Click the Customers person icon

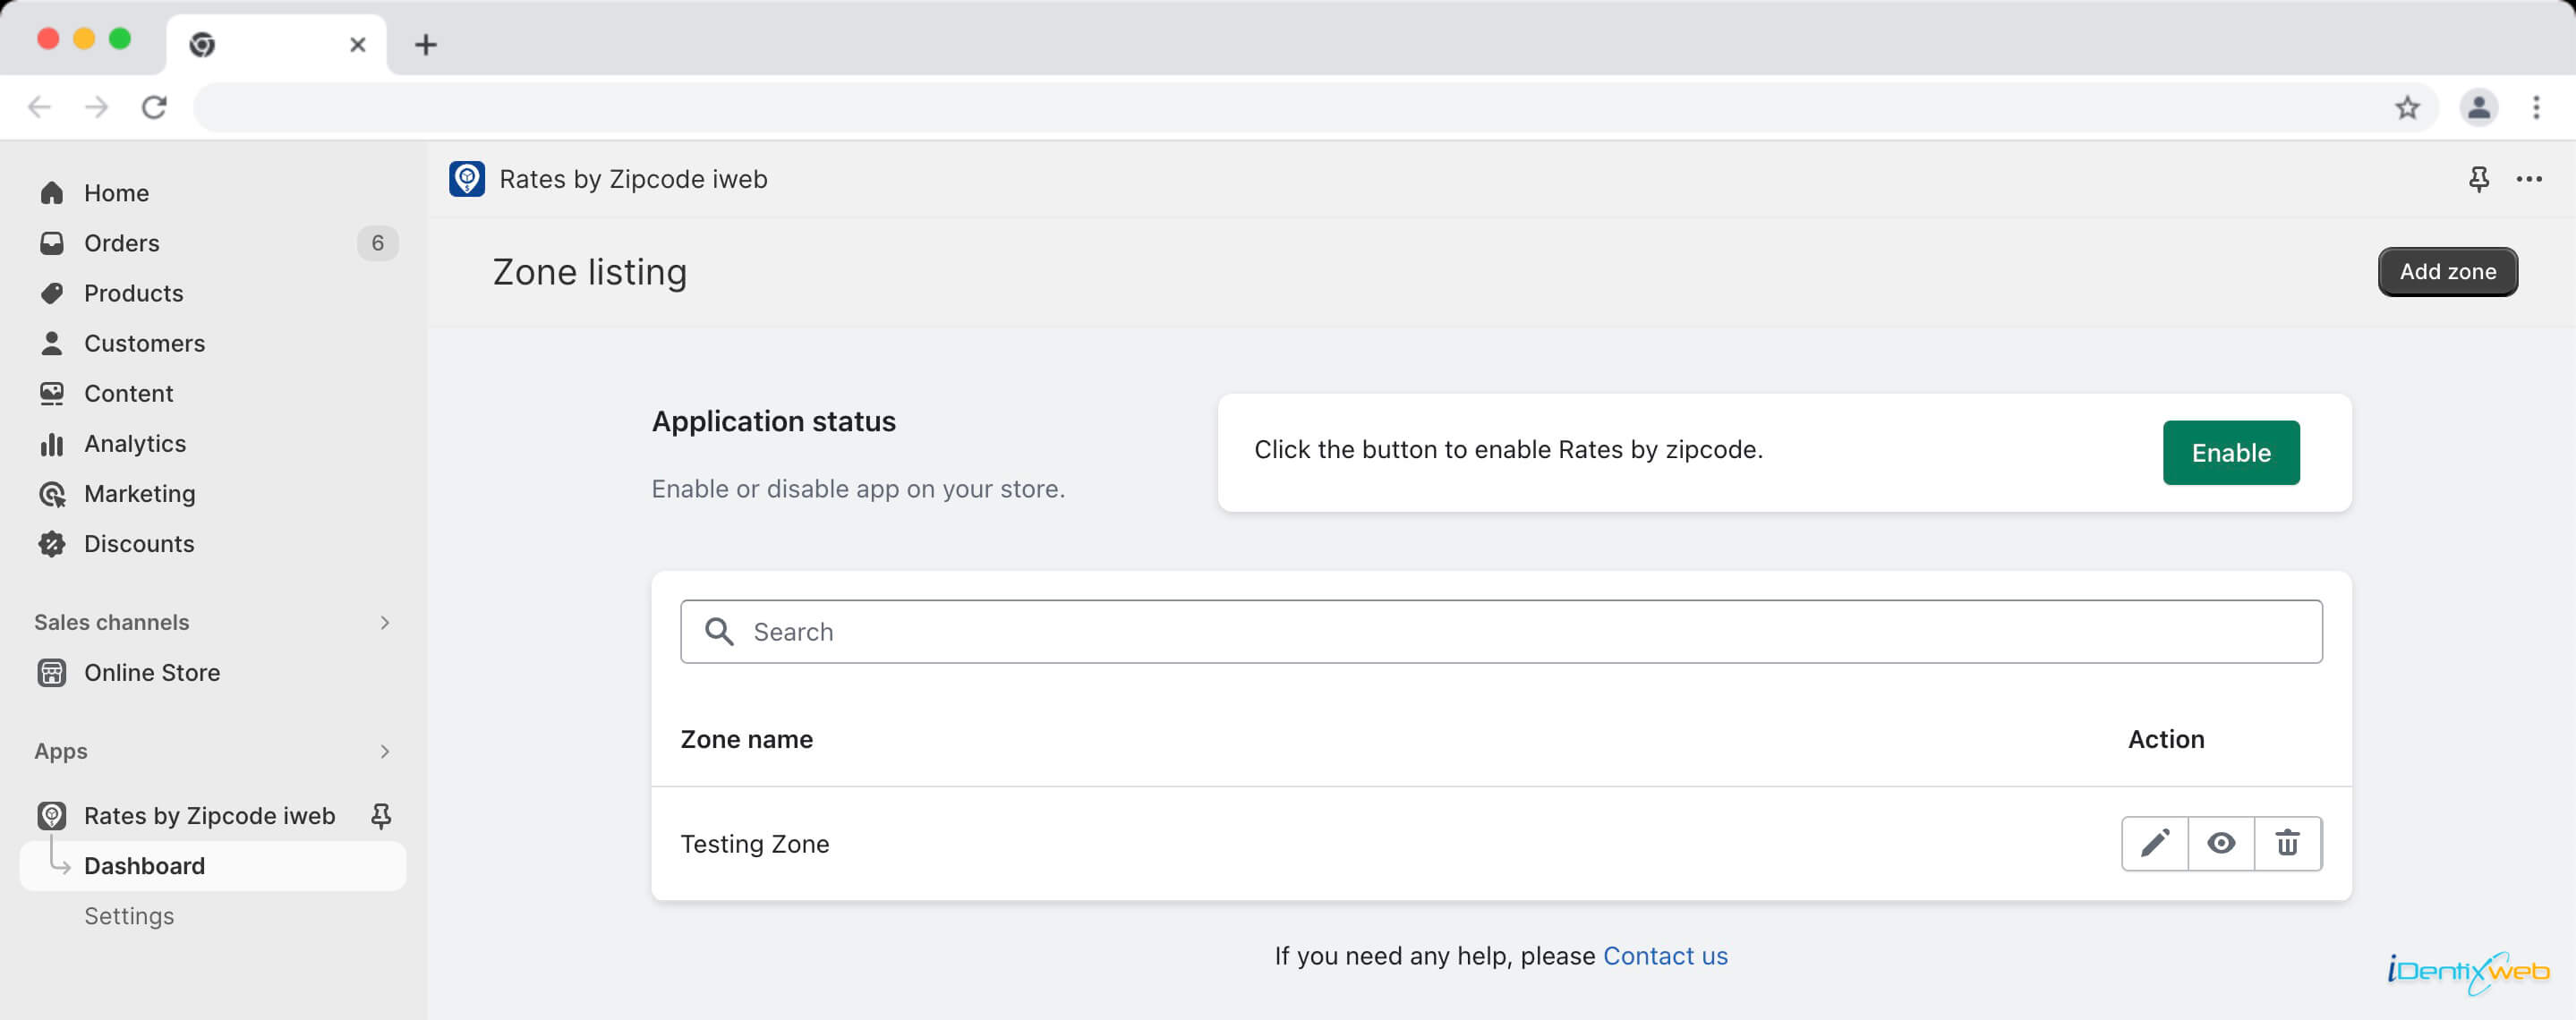52,343
